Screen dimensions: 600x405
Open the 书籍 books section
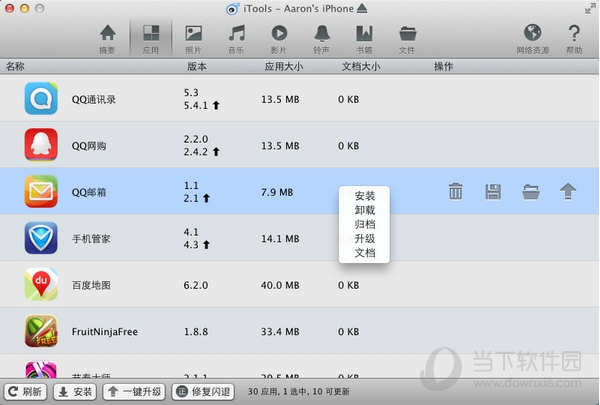(x=364, y=39)
